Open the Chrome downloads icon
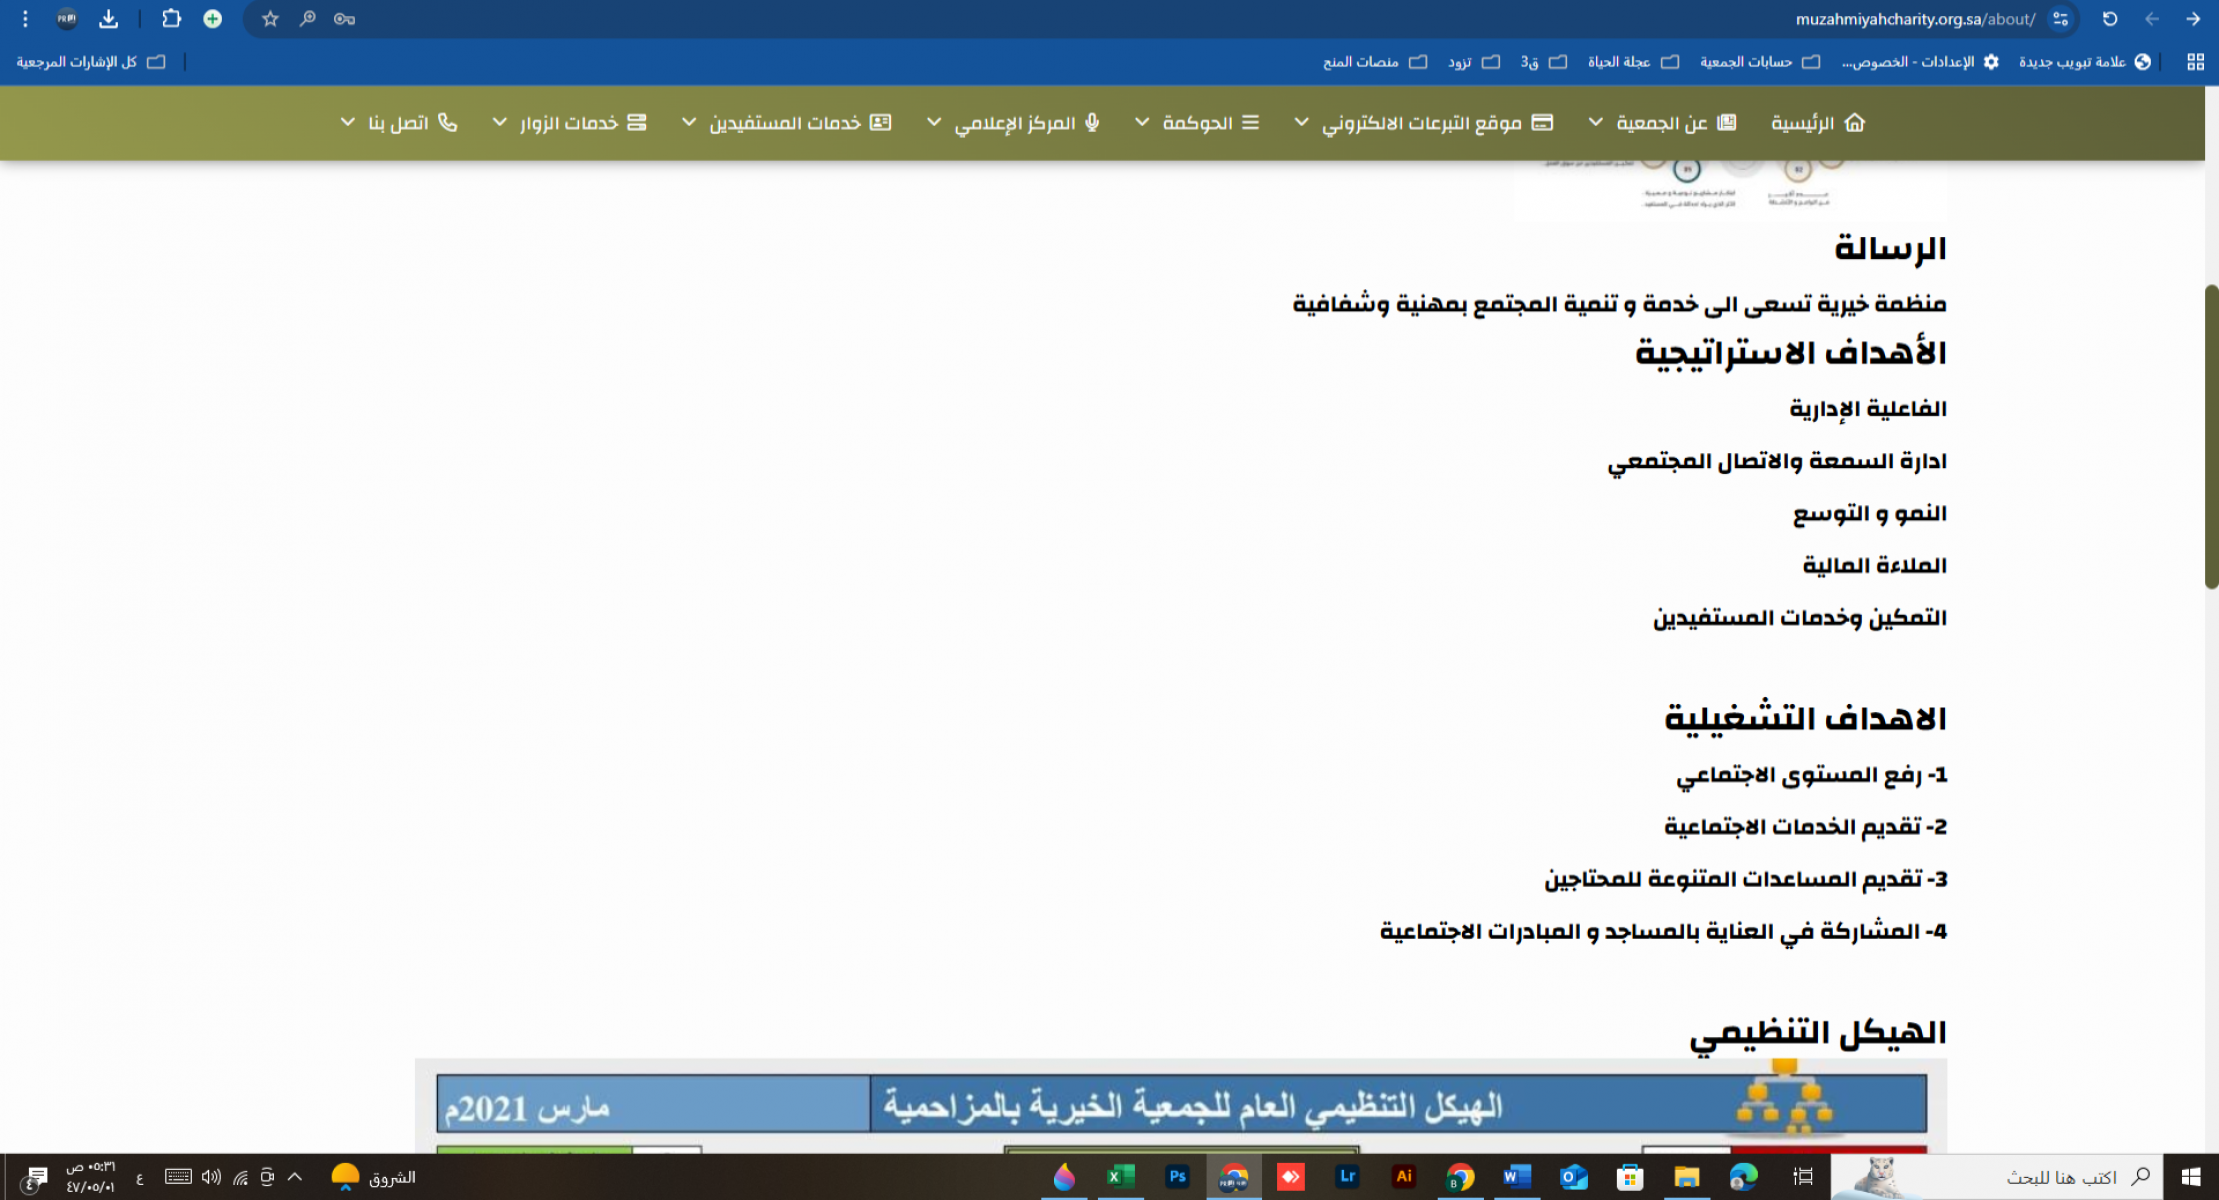Screen dimensions: 2219x1200 point(109,19)
